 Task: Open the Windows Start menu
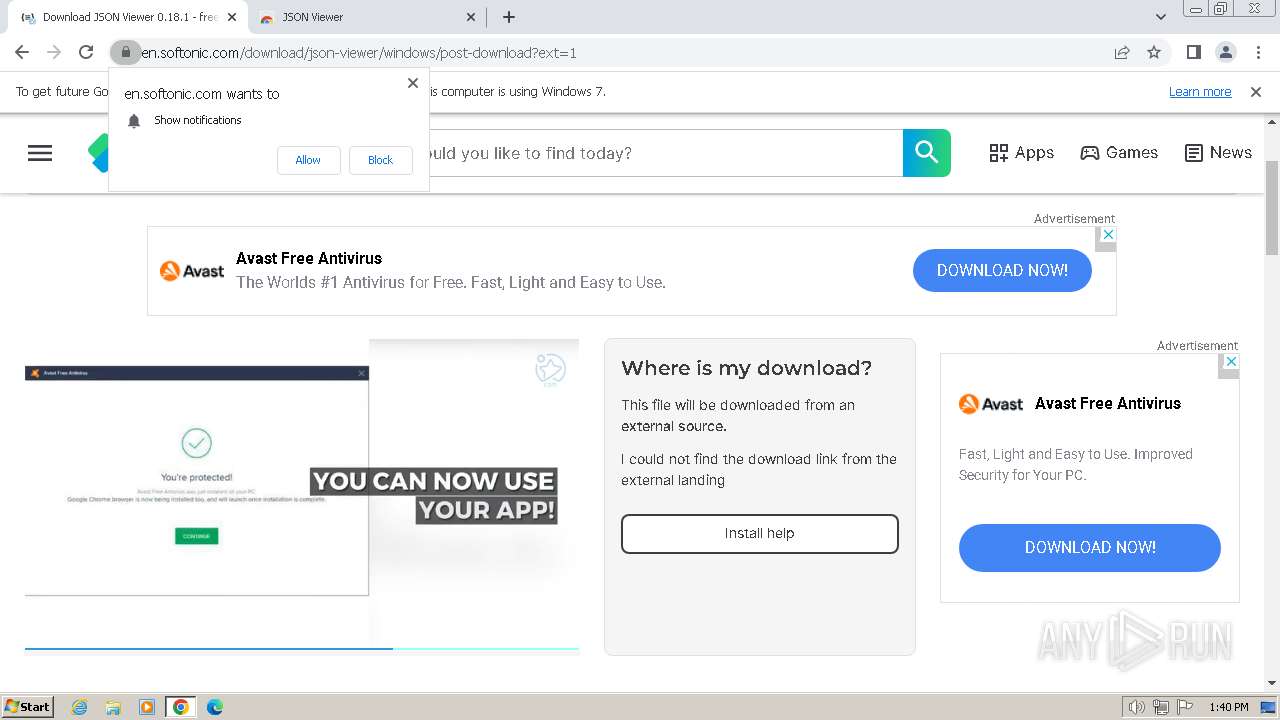click(x=28, y=707)
